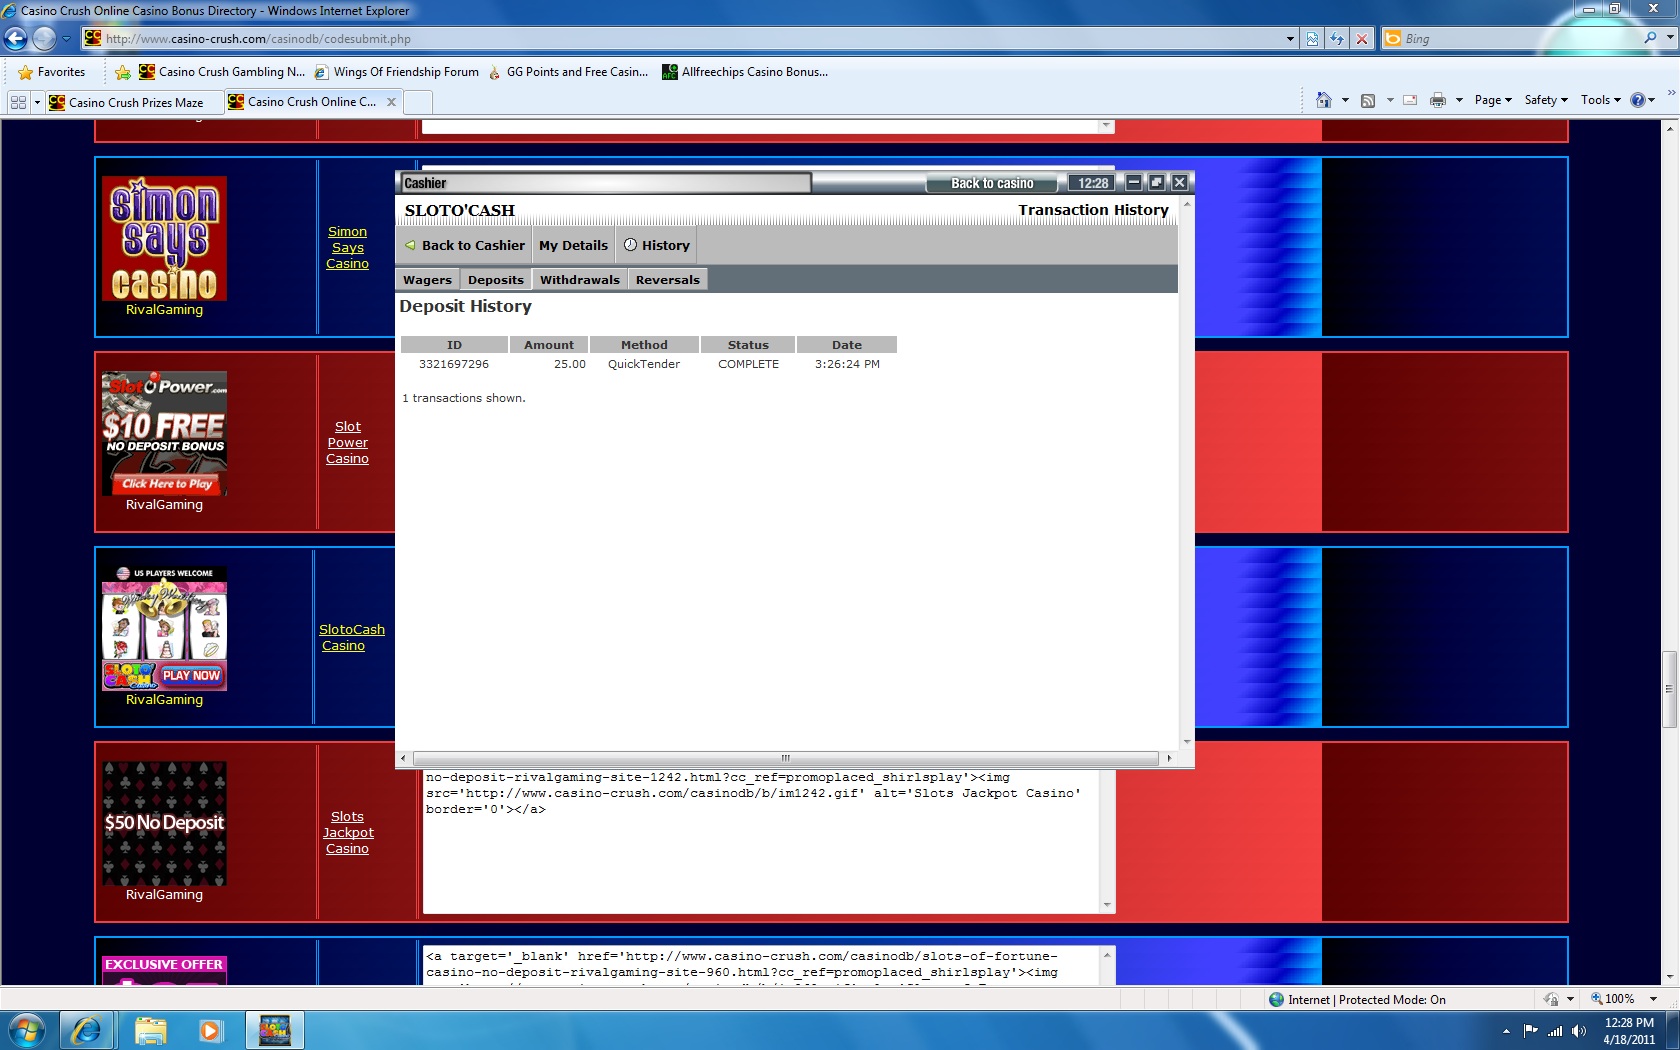Open the Tools menu dropdown
Image resolution: width=1680 pixels, height=1050 pixels.
pos(1600,100)
